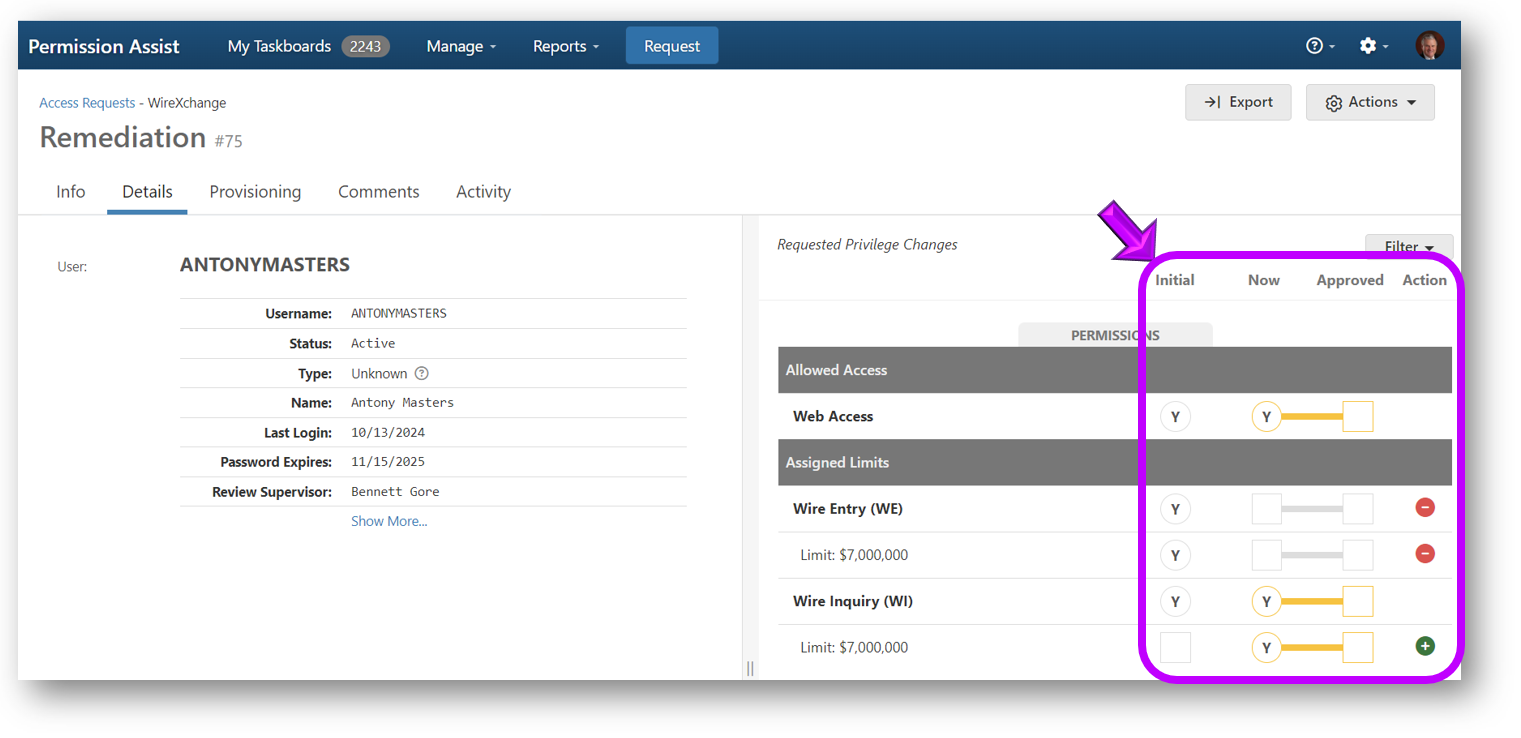Click the Initial Y circle for Web Access
The height and width of the screenshot is (738, 1521).
[1175, 416]
